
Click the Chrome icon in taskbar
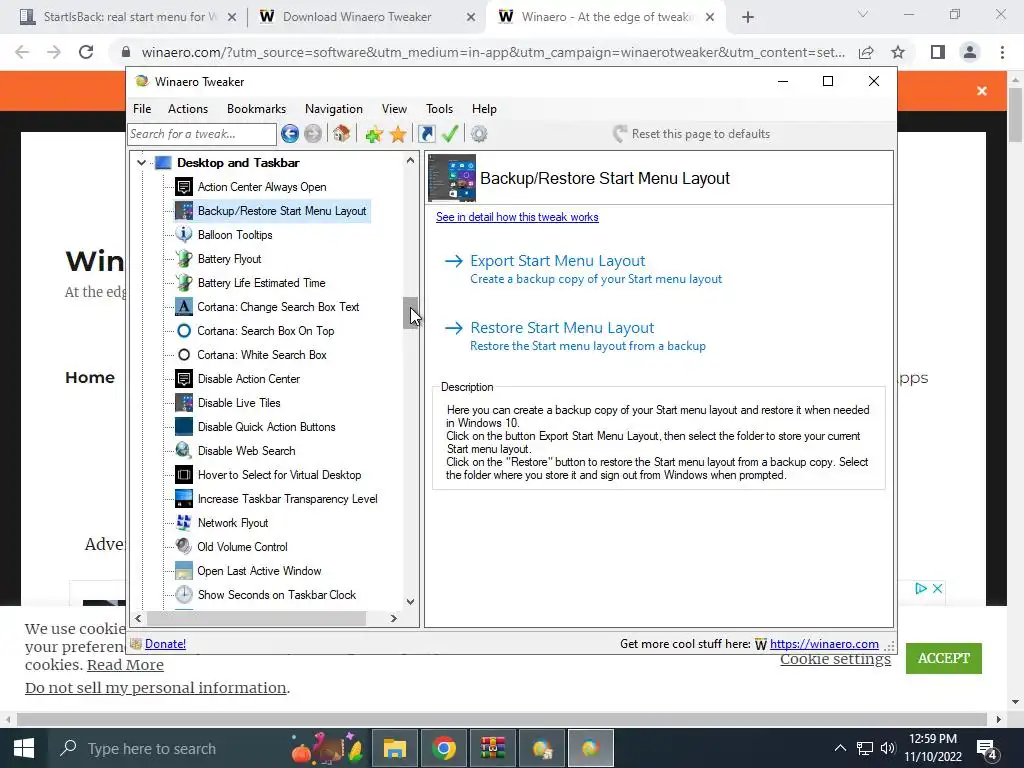444,748
